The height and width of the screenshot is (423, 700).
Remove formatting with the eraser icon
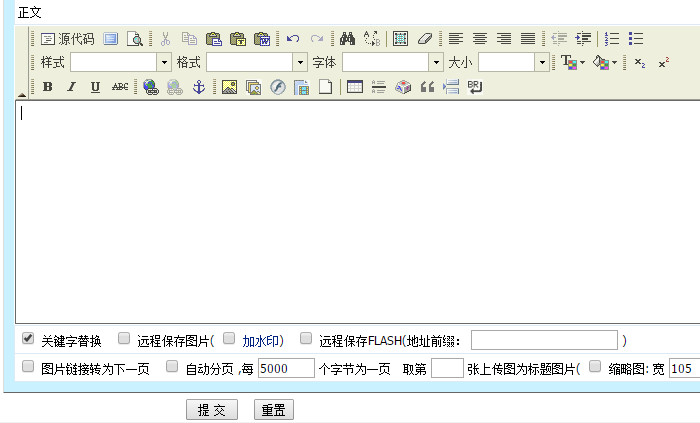(425, 39)
